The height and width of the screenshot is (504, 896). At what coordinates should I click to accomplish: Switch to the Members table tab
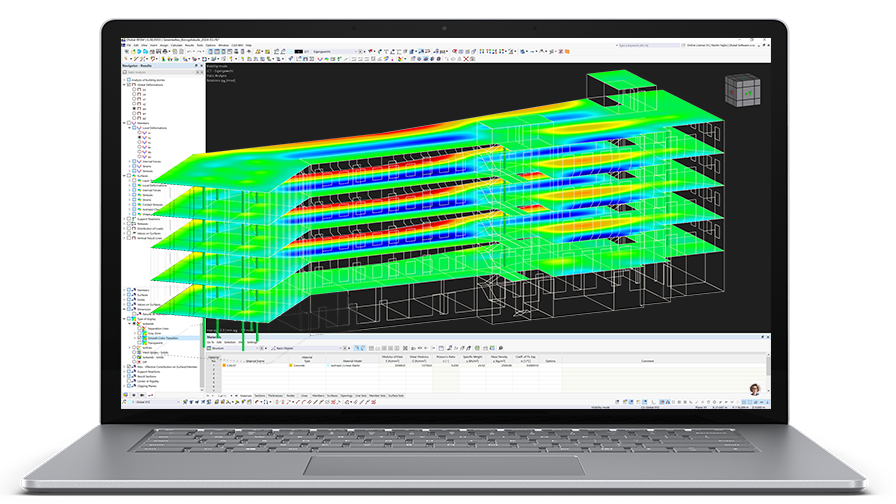pos(318,395)
